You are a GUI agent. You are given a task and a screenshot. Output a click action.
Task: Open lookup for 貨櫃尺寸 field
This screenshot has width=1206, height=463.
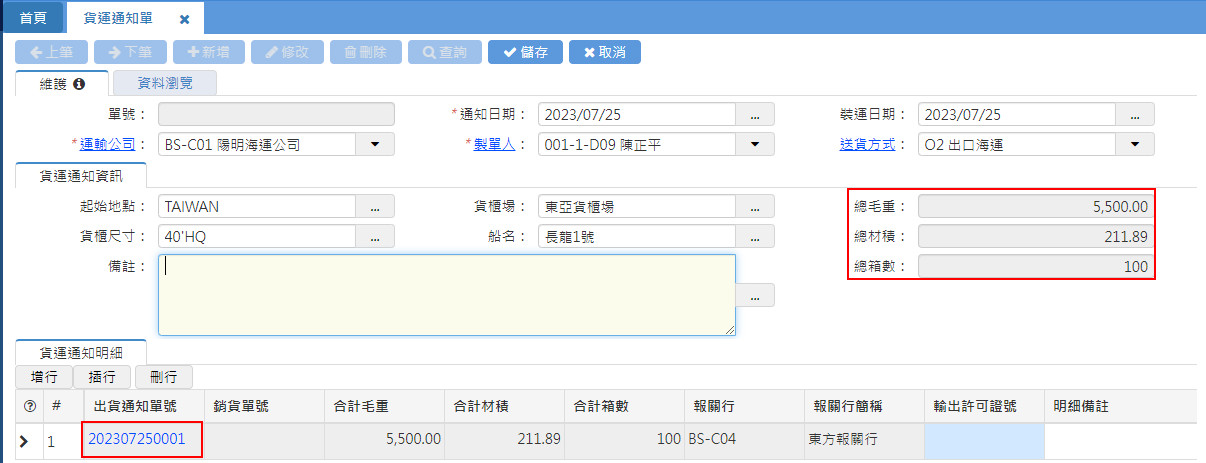point(375,237)
